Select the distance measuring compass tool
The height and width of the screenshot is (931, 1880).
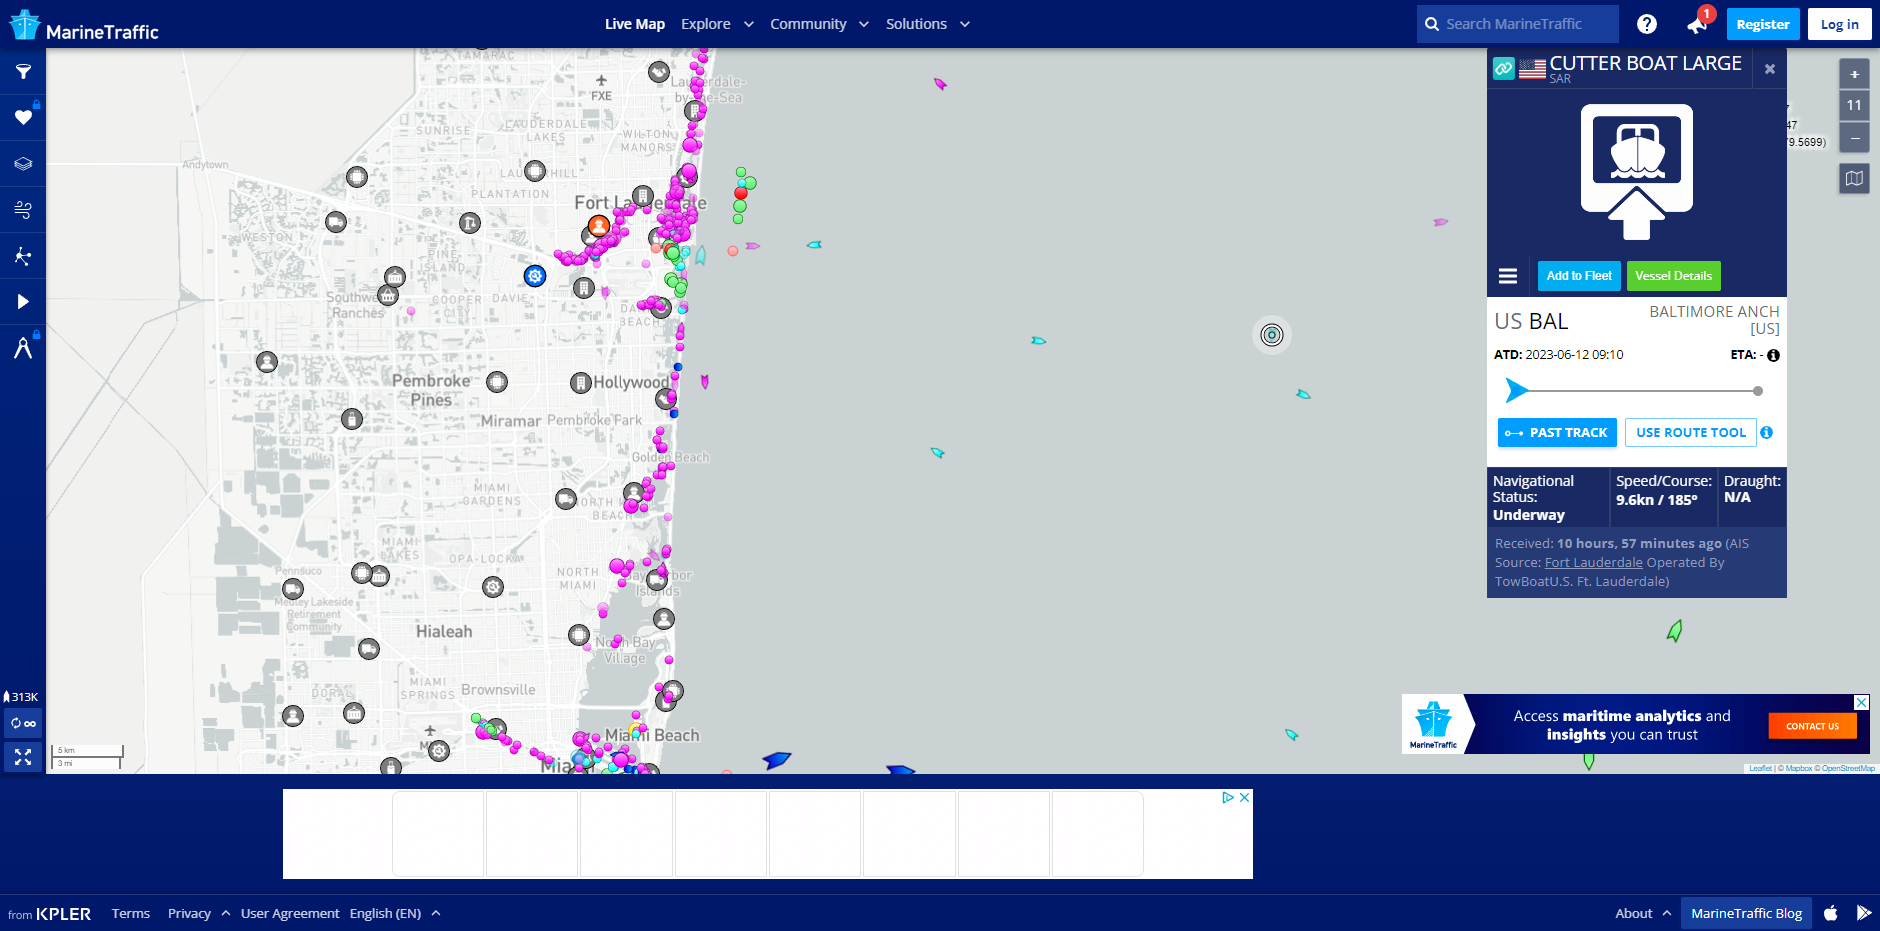pyautogui.click(x=23, y=348)
